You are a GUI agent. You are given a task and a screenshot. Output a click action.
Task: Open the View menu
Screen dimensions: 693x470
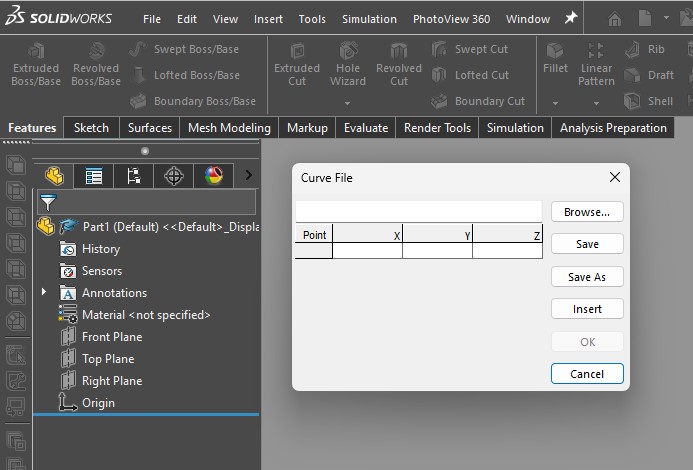[225, 19]
